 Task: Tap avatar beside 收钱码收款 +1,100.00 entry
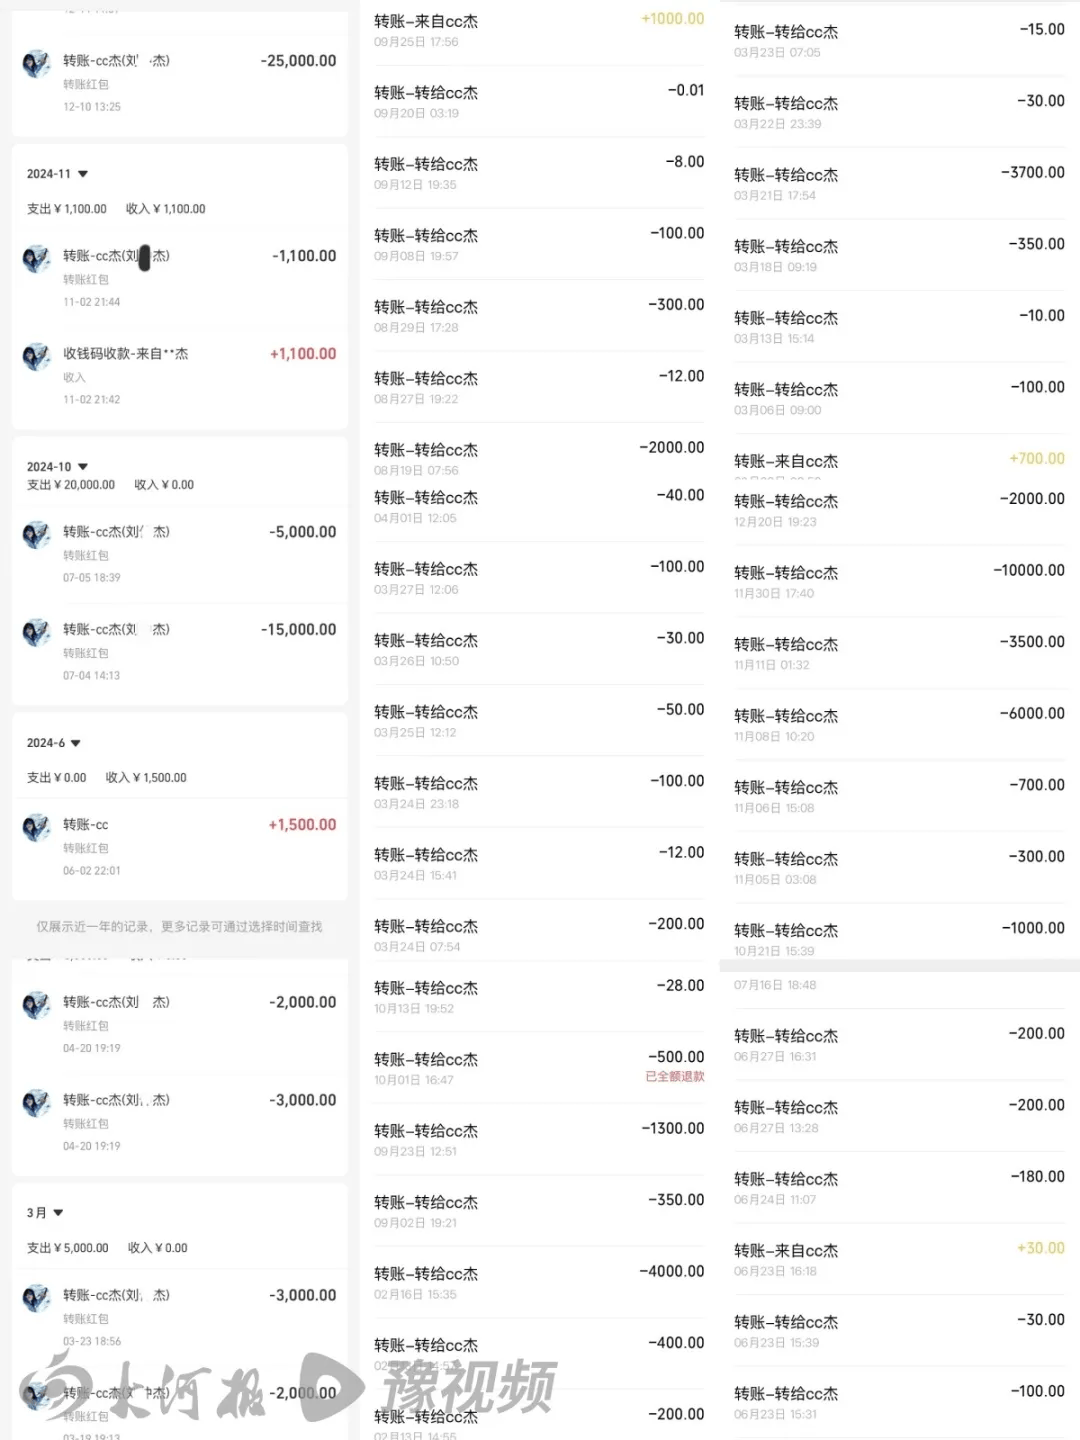coord(37,357)
